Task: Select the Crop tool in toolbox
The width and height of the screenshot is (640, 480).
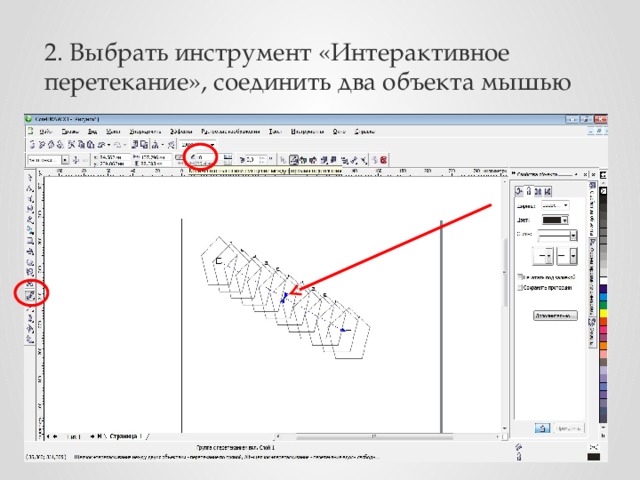Action: [30, 199]
